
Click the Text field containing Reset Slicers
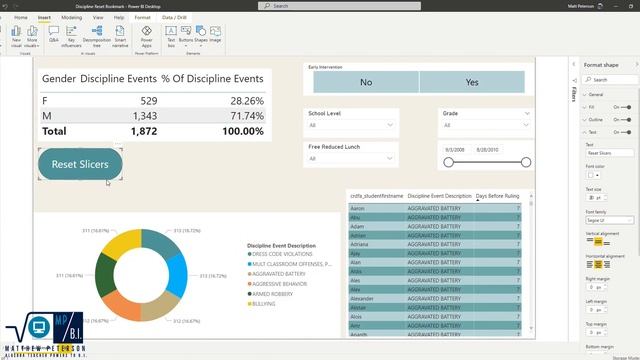(609, 153)
